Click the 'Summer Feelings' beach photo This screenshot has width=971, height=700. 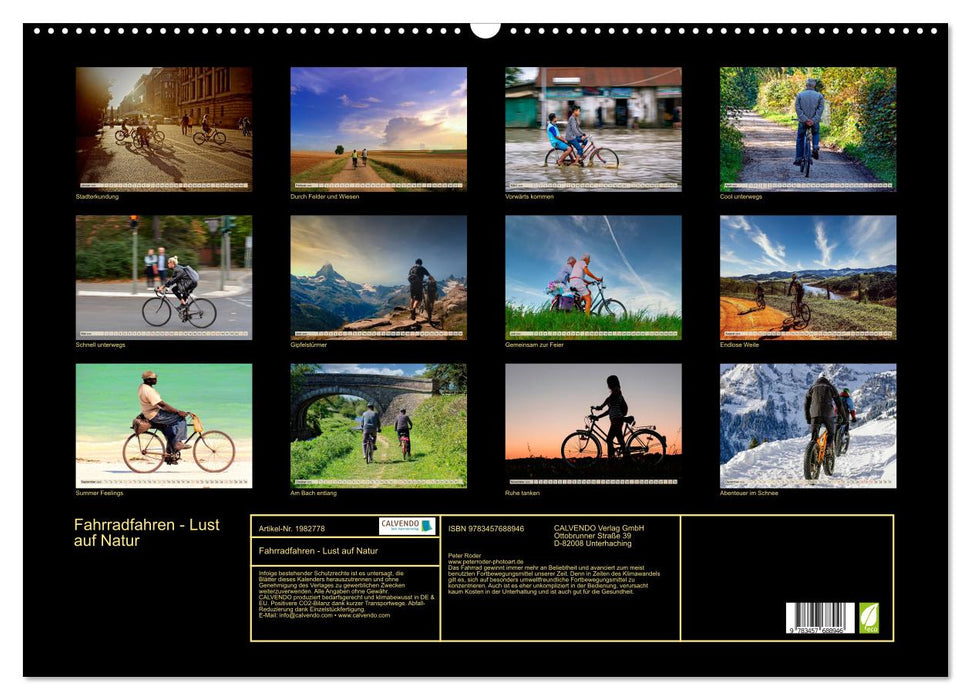pos(162,425)
